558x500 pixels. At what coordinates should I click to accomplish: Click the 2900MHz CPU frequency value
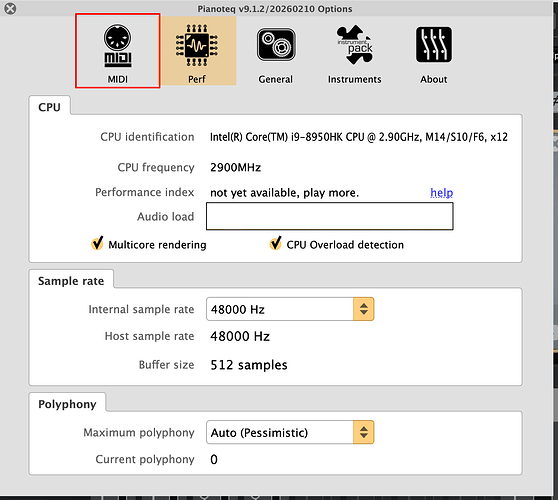pyautogui.click(x=236, y=167)
